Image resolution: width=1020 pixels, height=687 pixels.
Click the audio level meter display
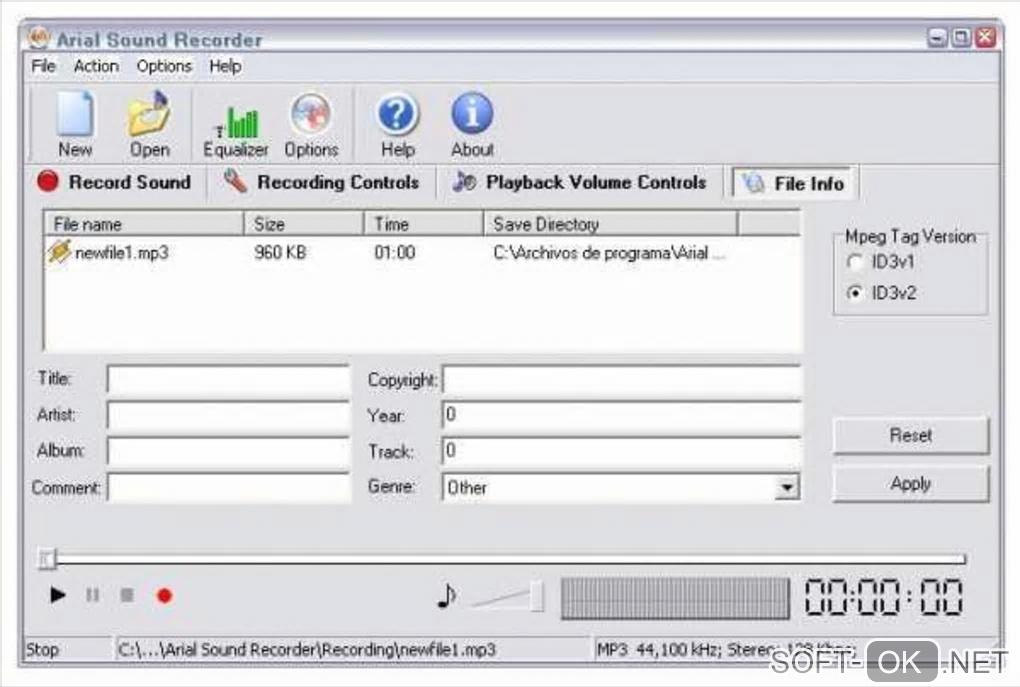[x=675, y=597]
